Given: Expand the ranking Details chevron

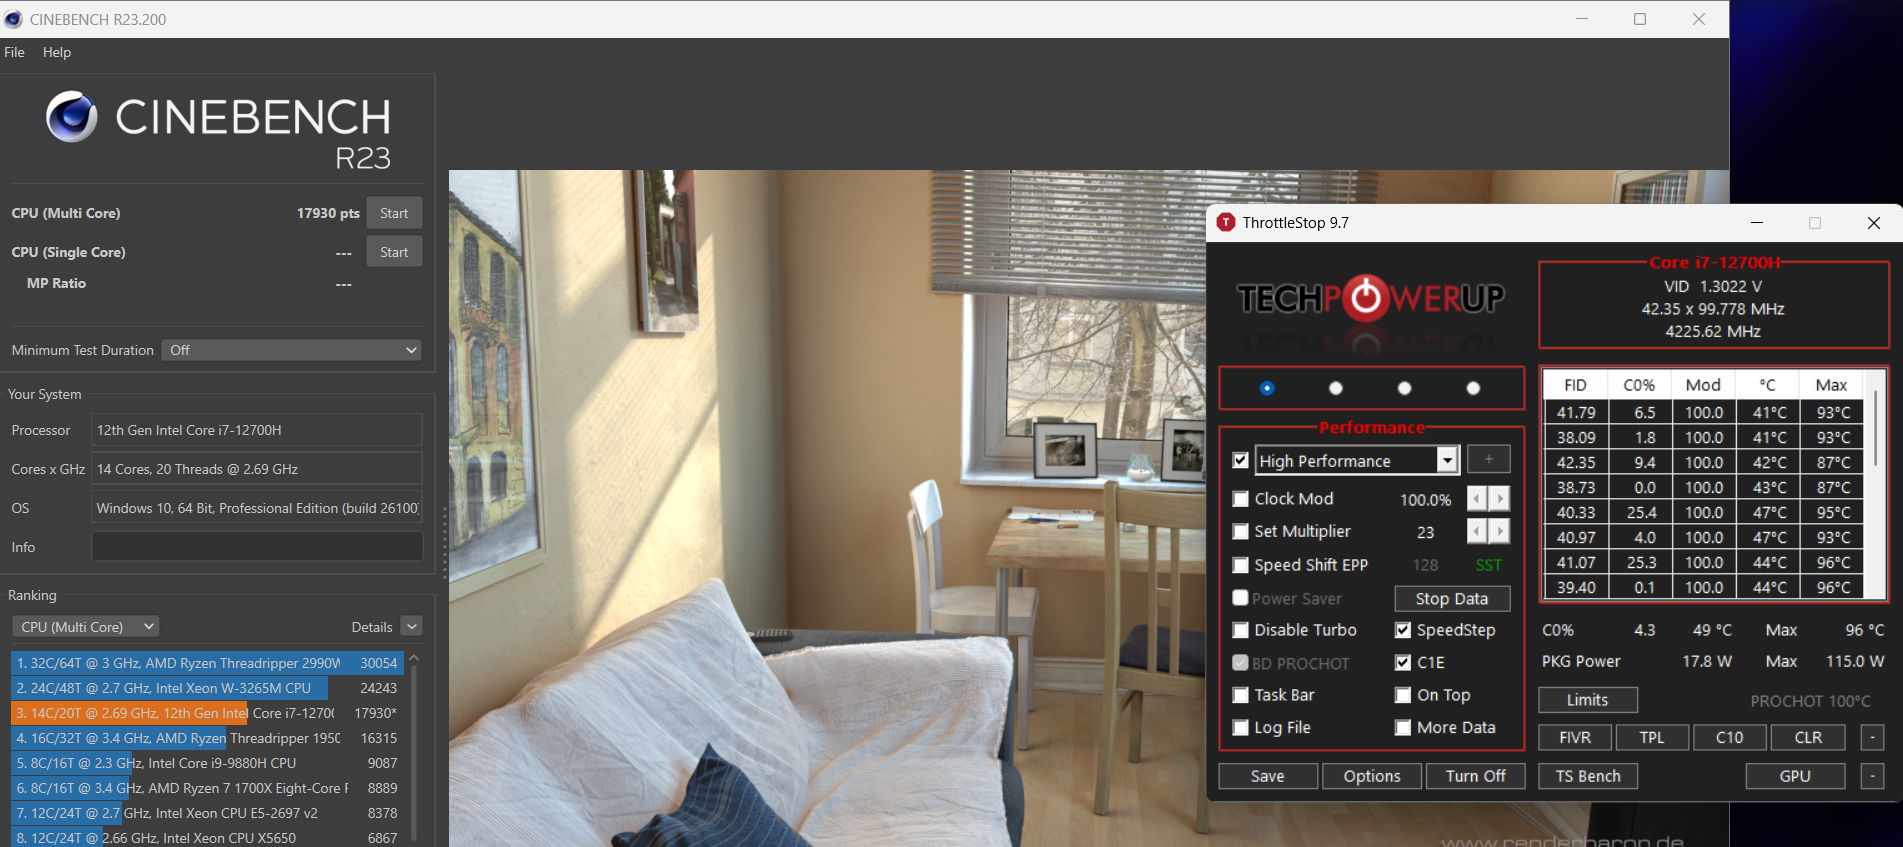Looking at the screenshot, I should point(411,627).
